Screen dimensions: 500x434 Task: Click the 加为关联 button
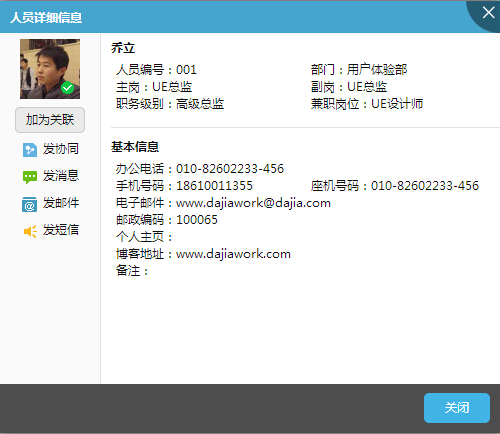pos(50,120)
